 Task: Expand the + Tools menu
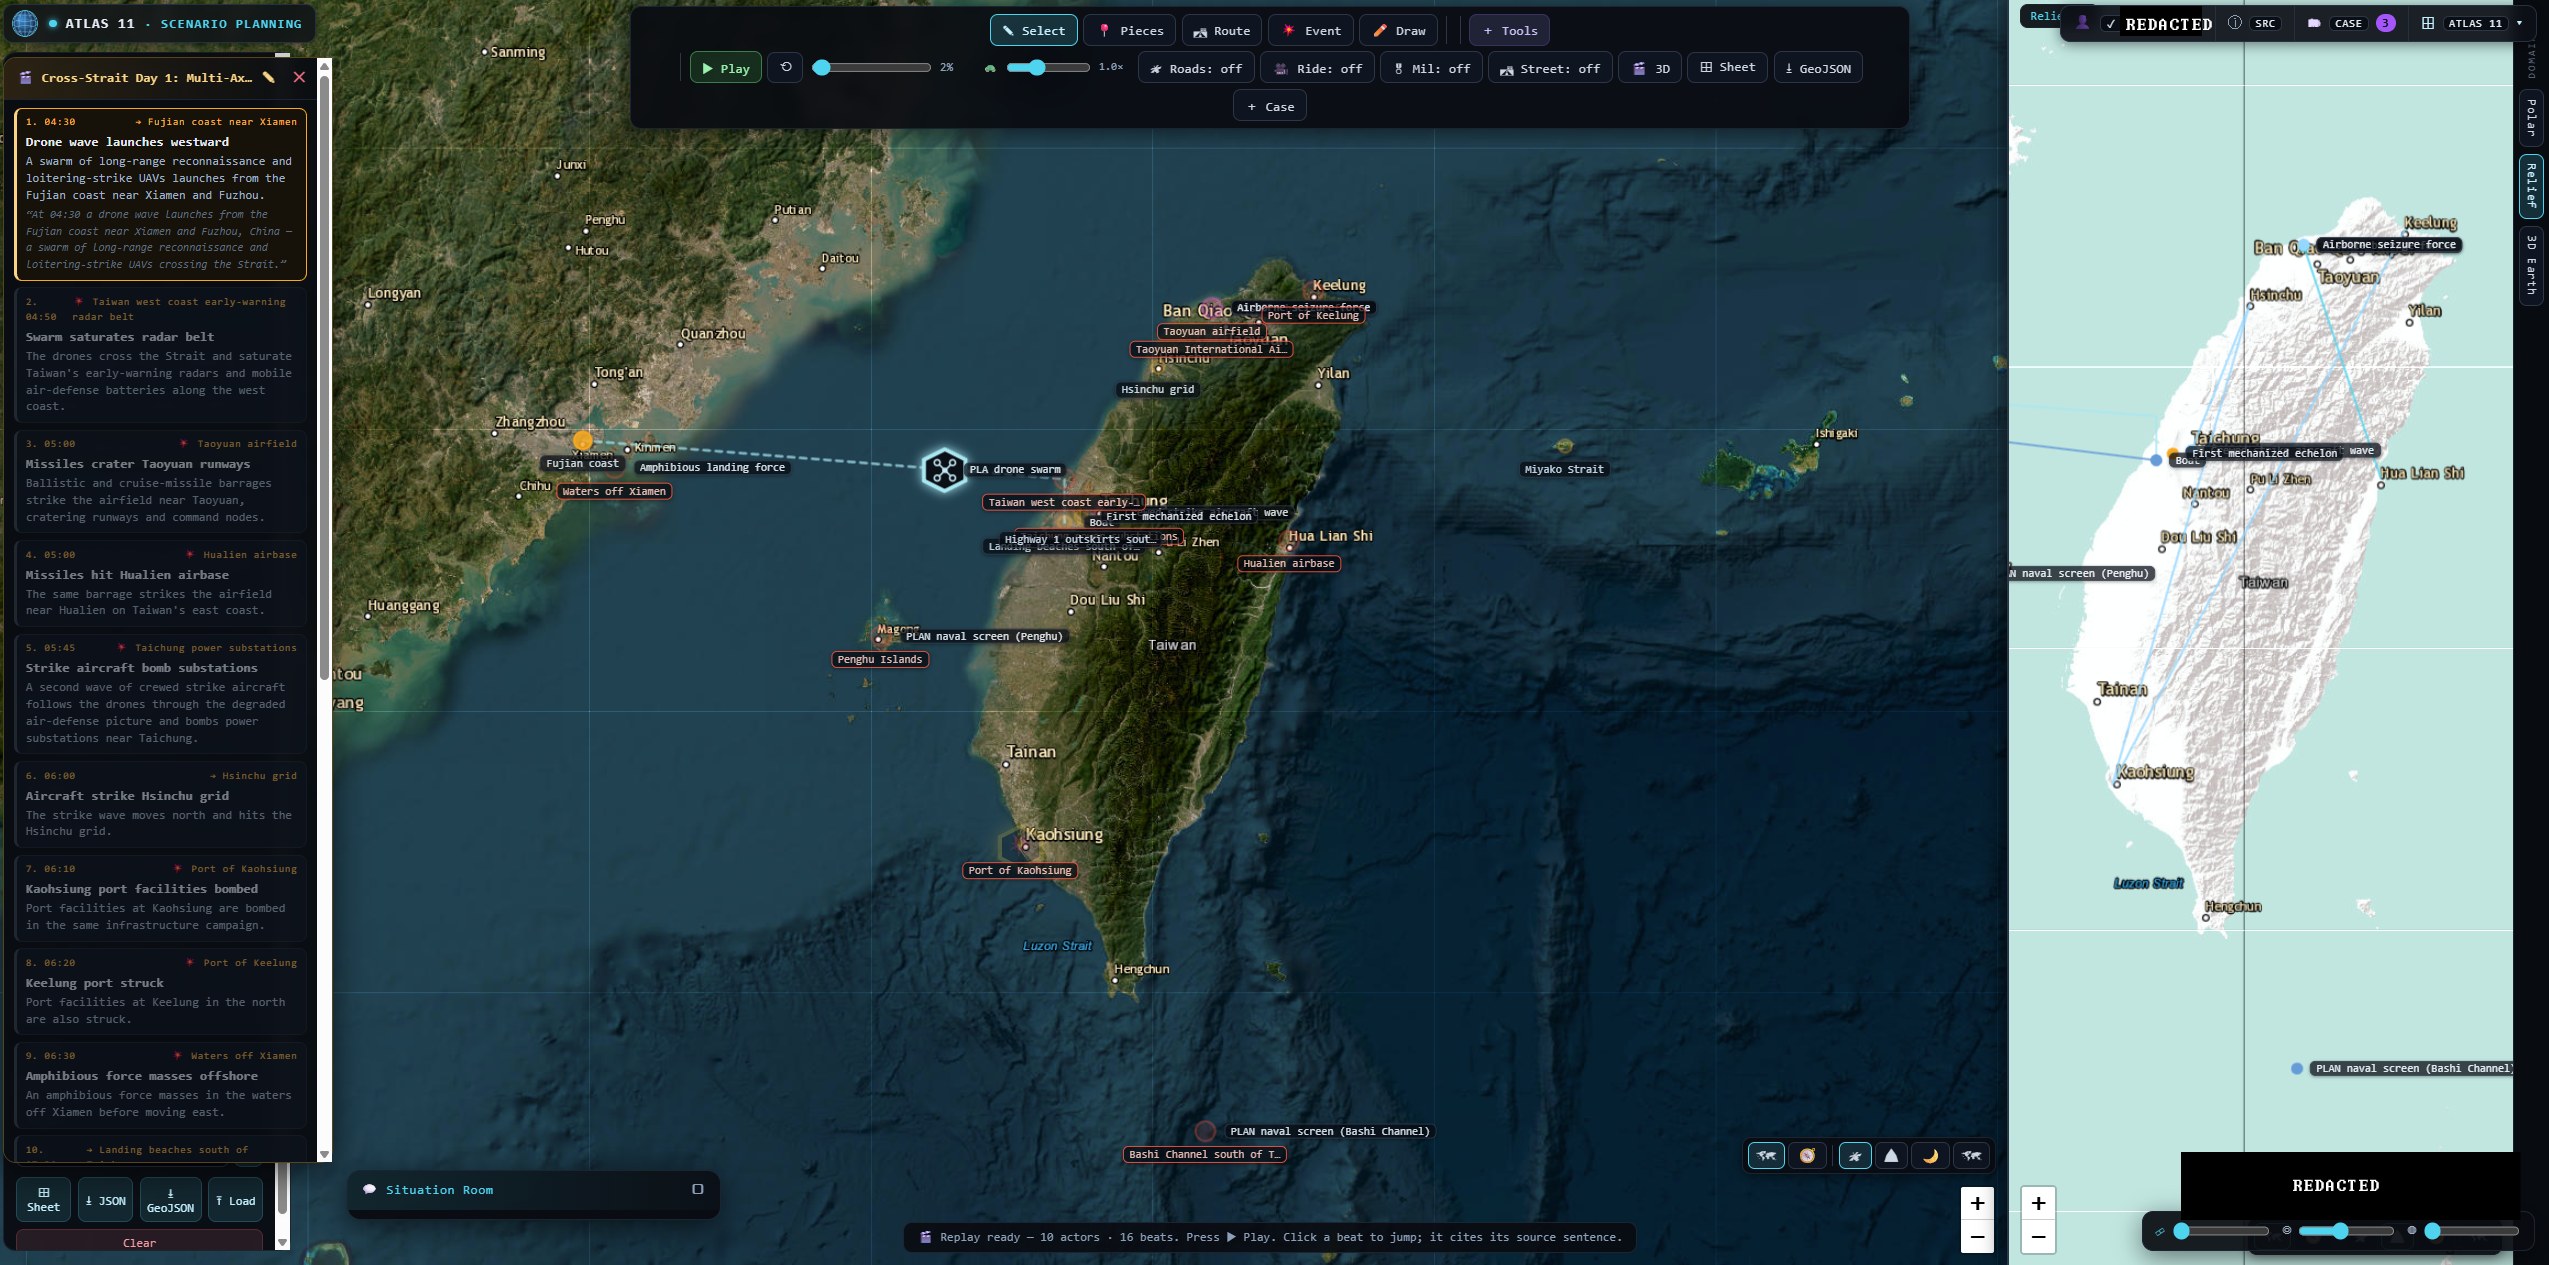pyautogui.click(x=1509, y=30)
